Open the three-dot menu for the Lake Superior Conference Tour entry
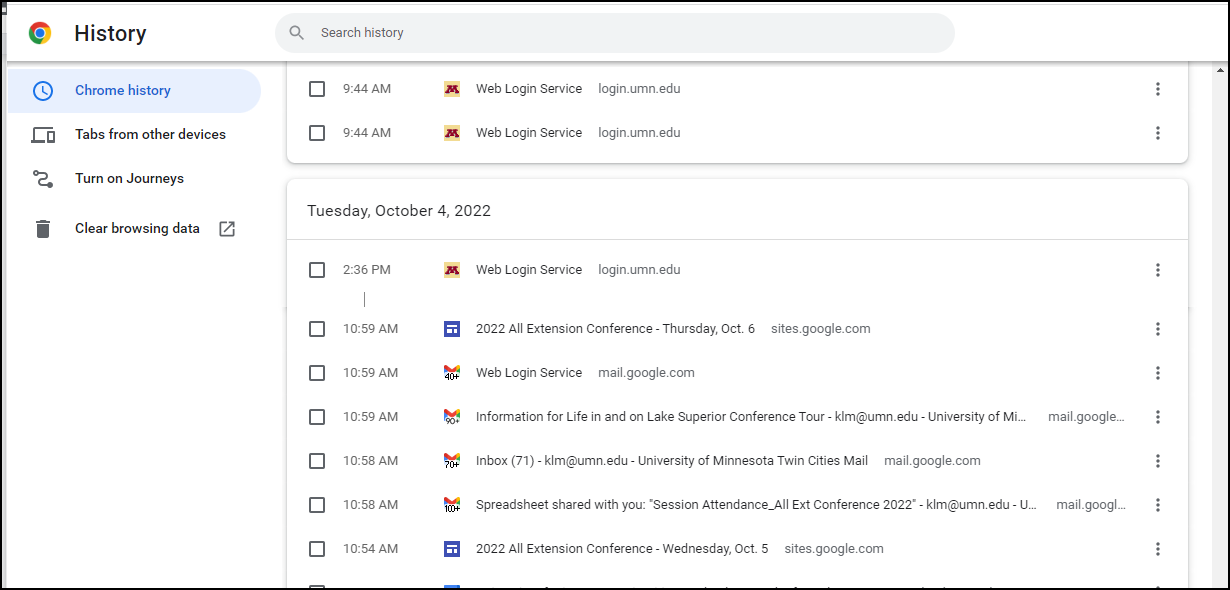 click(x=1158, y=417)
